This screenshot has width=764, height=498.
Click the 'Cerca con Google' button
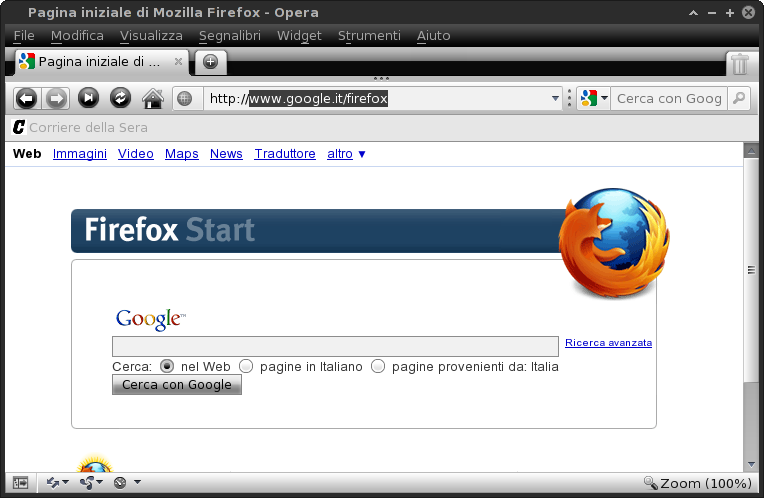(177, 385)
